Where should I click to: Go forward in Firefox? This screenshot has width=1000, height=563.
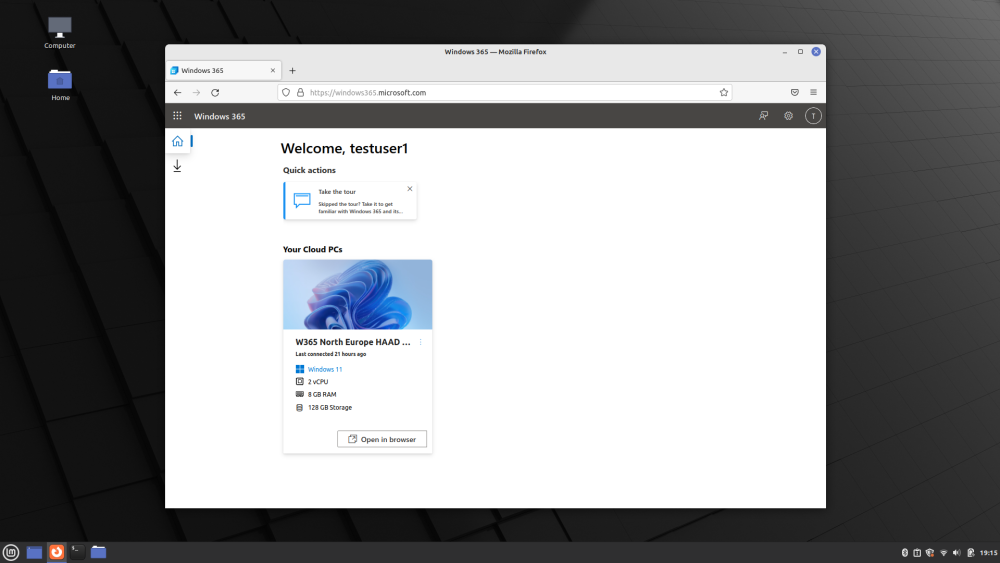pos(196,92)
